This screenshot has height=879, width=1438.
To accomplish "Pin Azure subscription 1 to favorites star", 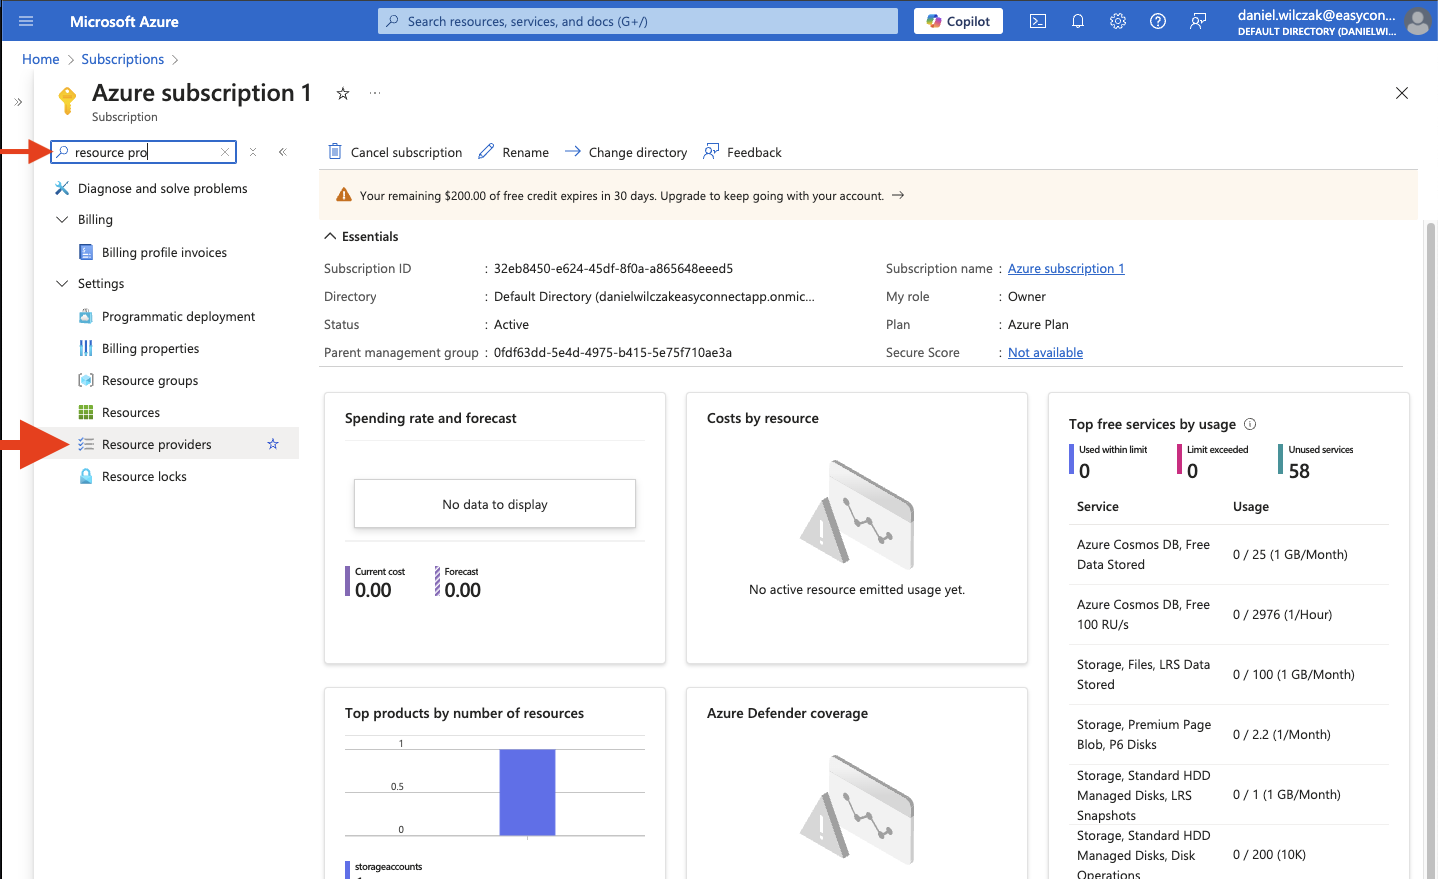I will (x=343, y=93).
